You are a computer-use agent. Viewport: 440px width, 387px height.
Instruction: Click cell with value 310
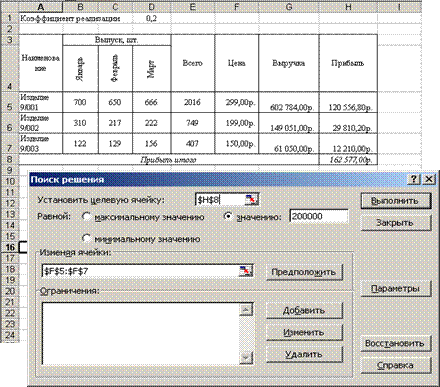(80, 123)
